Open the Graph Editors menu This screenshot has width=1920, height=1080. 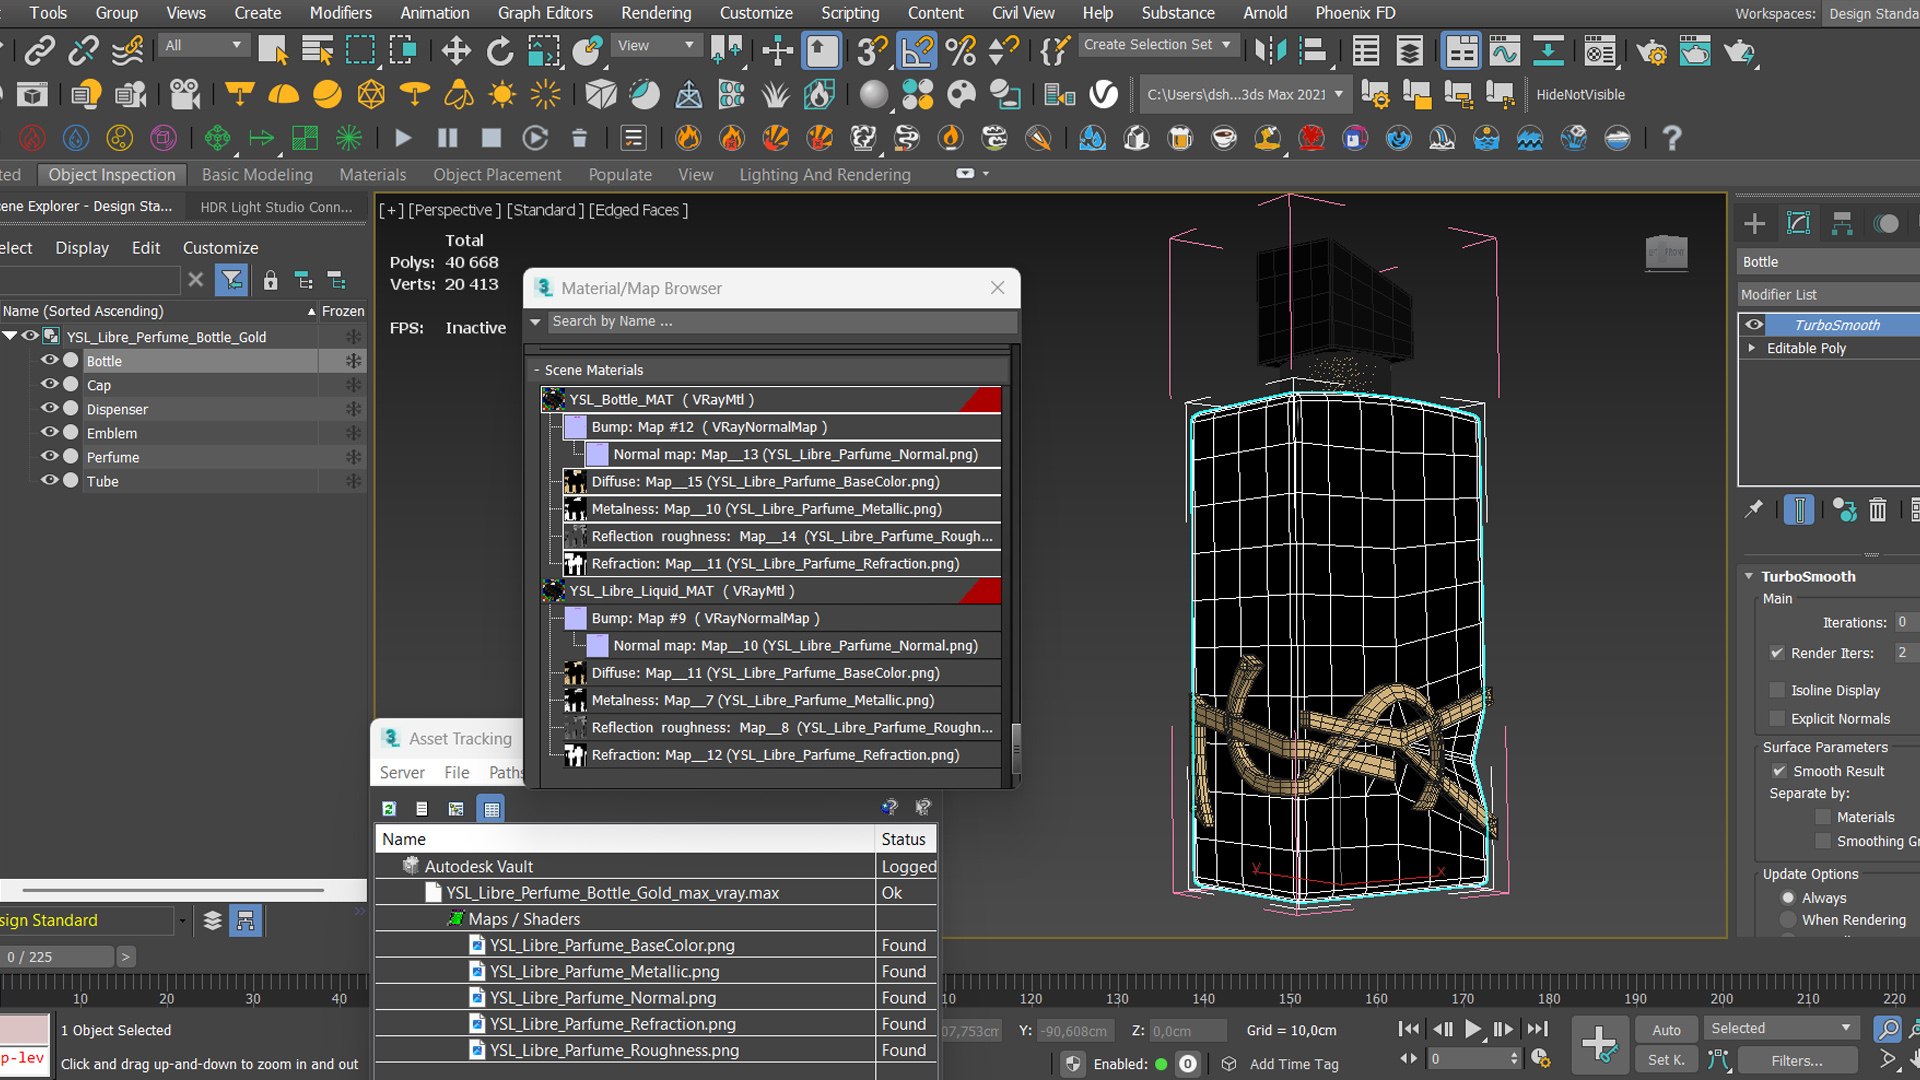click(x=545, y=13)
